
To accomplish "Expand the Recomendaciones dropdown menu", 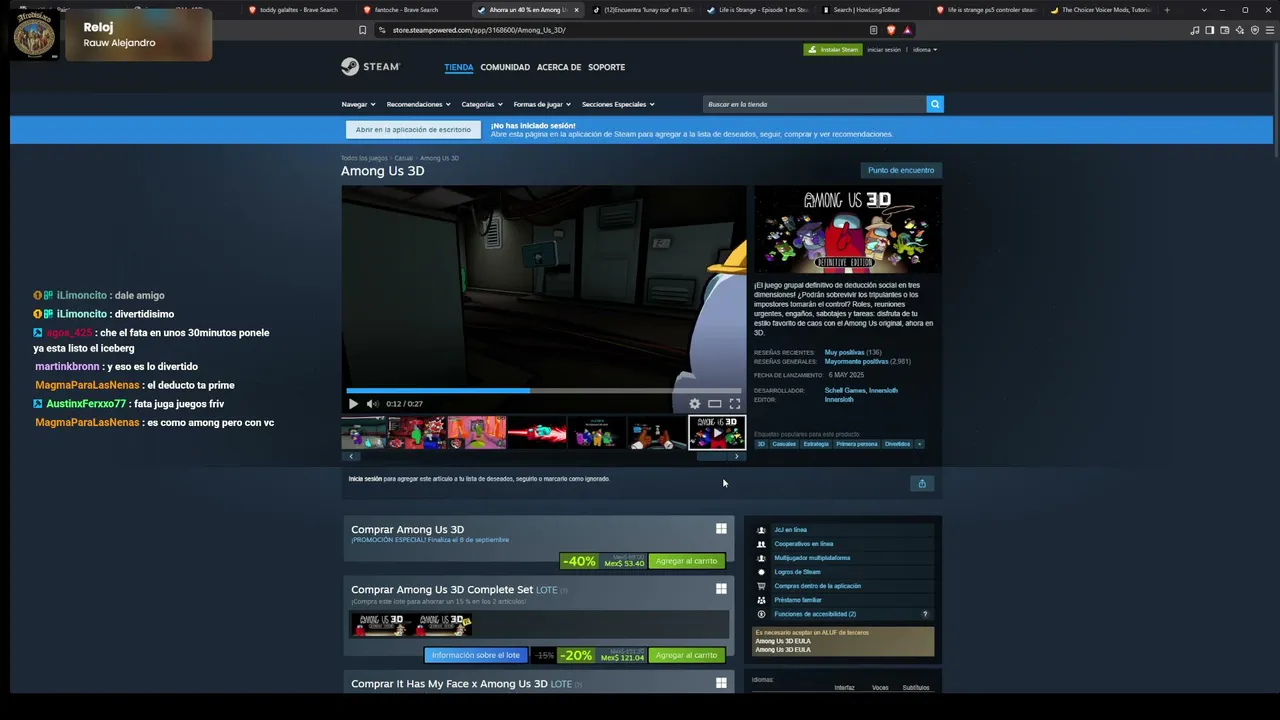I will pos(418,104).
